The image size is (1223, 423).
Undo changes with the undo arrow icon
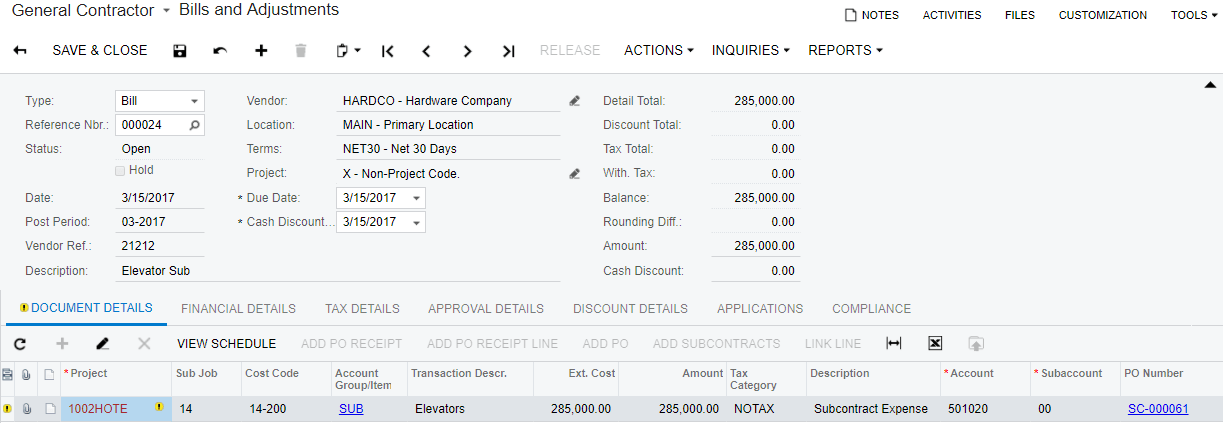click(220, 51)
